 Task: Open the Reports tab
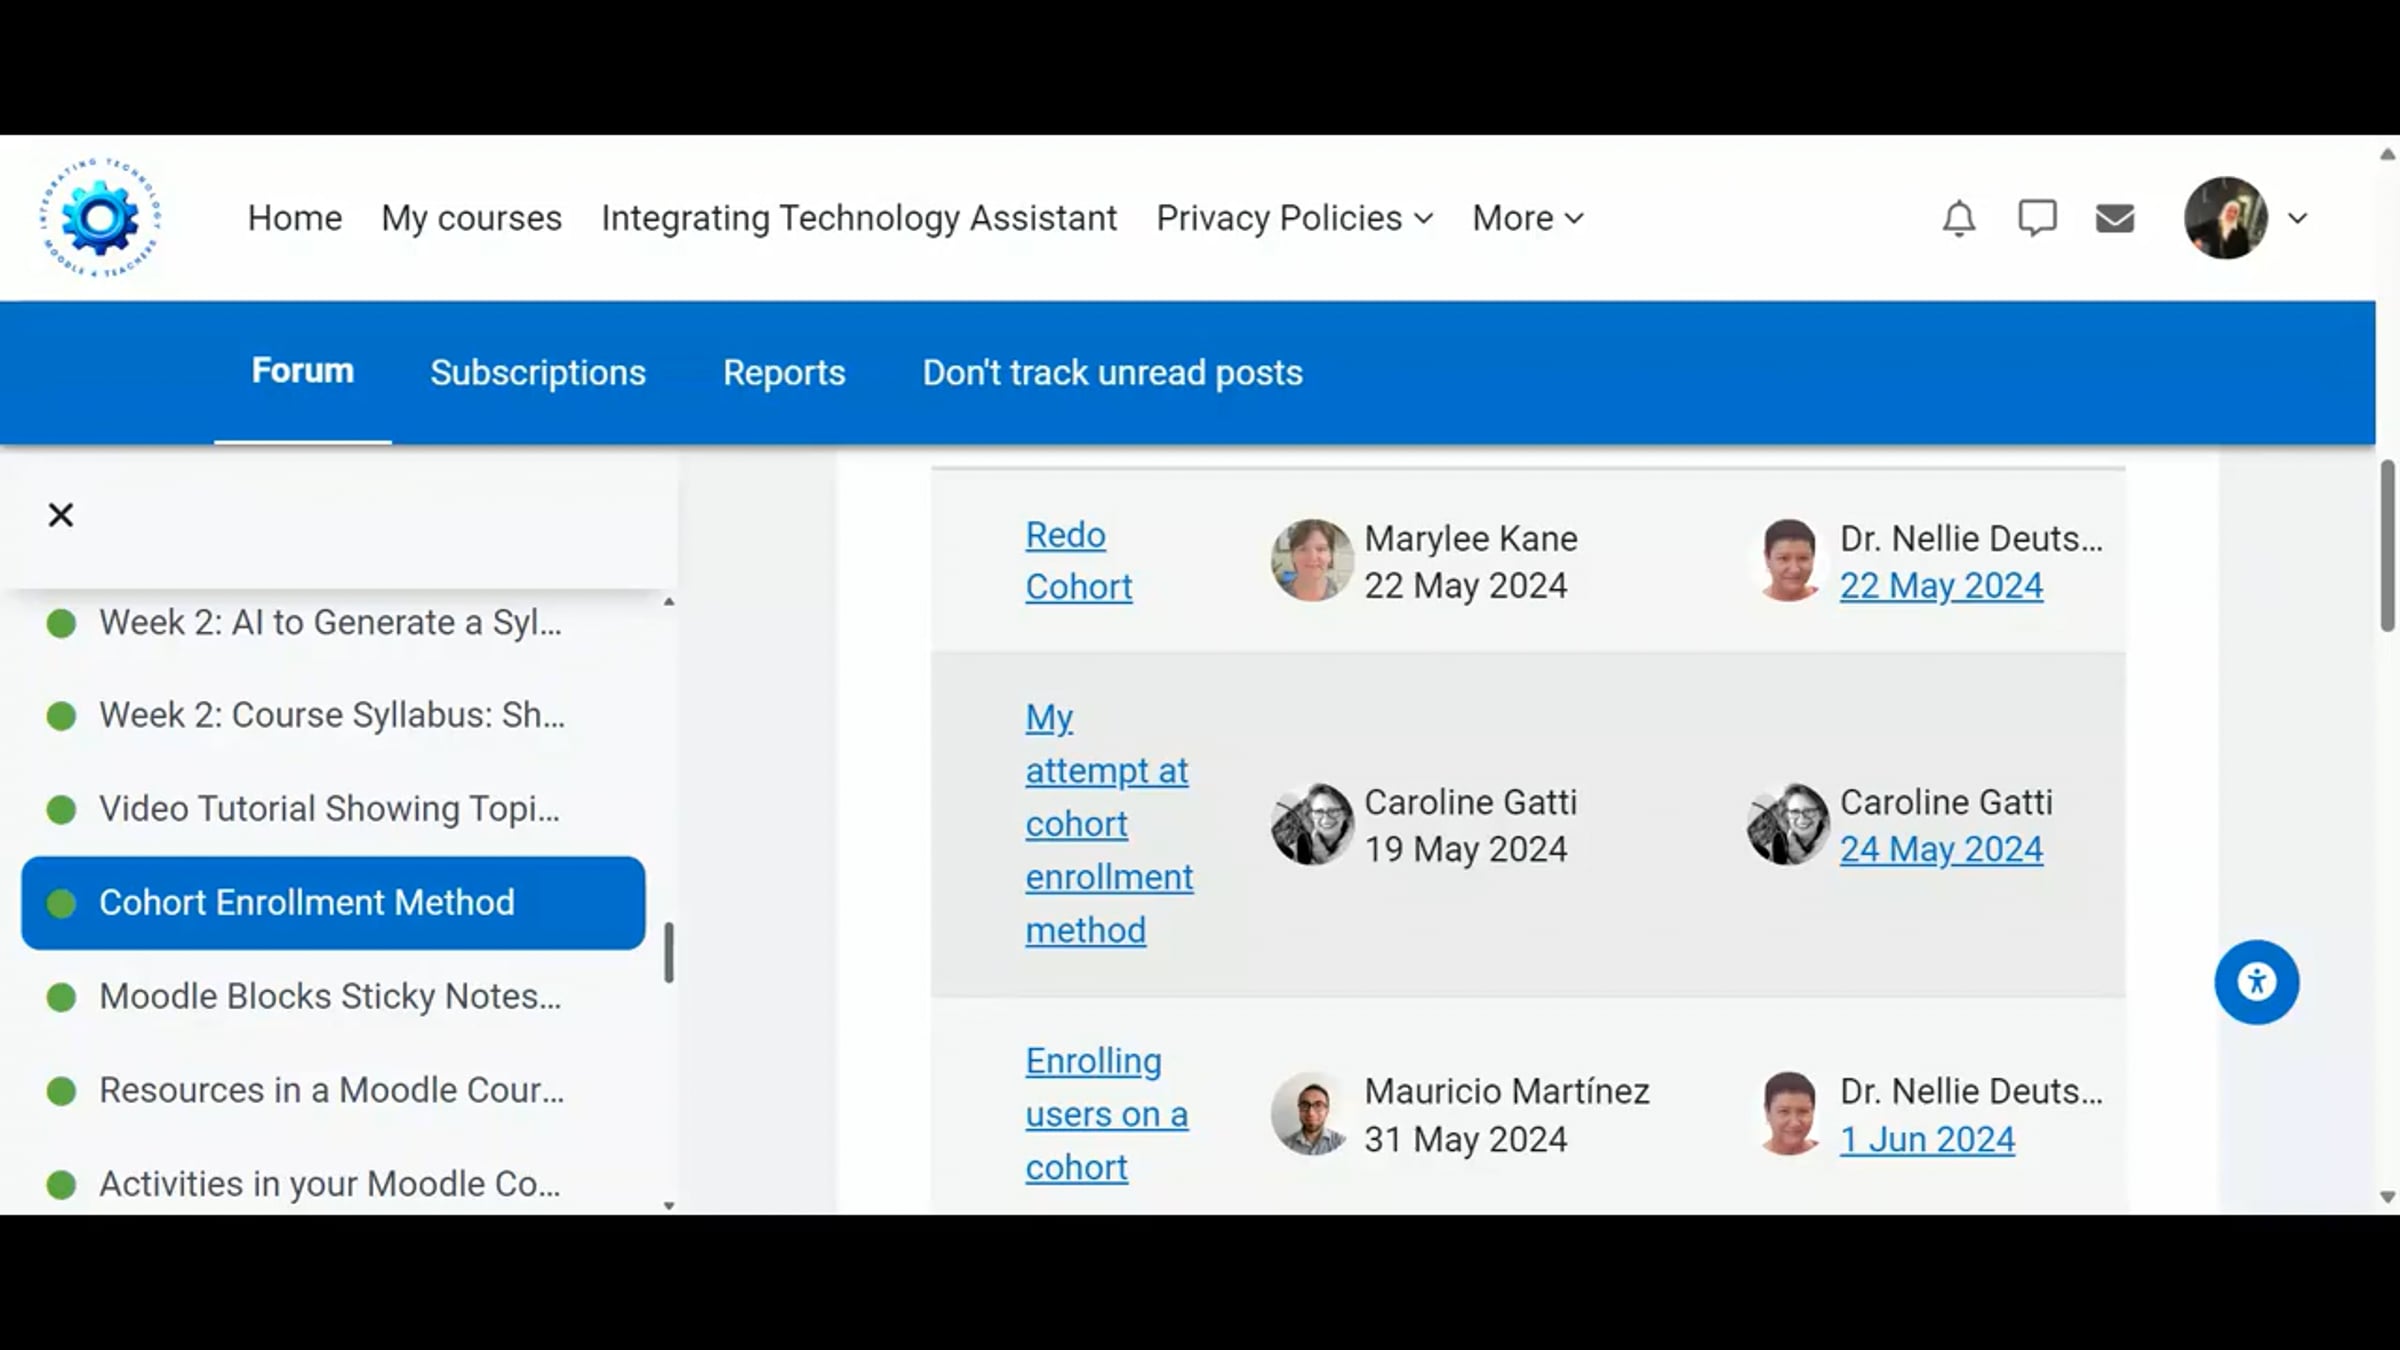pos(784,372)
